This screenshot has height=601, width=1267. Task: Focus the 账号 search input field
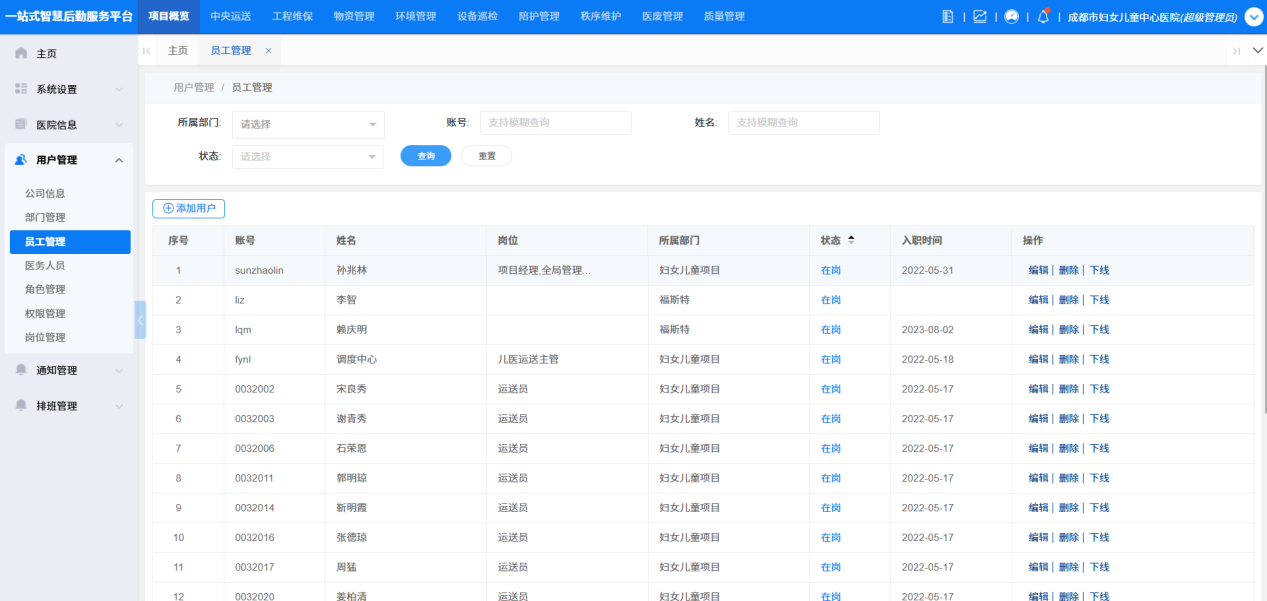(556, 122)
